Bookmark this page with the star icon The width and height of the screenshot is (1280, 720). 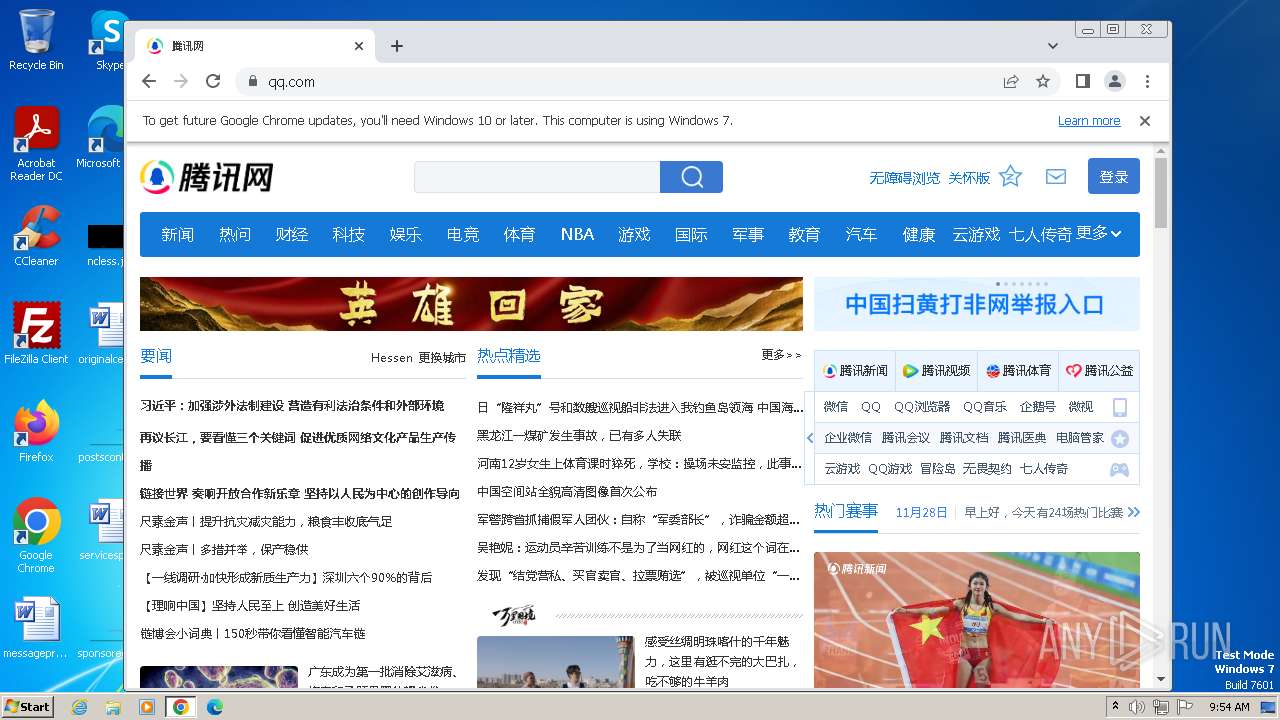pos(1043,81)
